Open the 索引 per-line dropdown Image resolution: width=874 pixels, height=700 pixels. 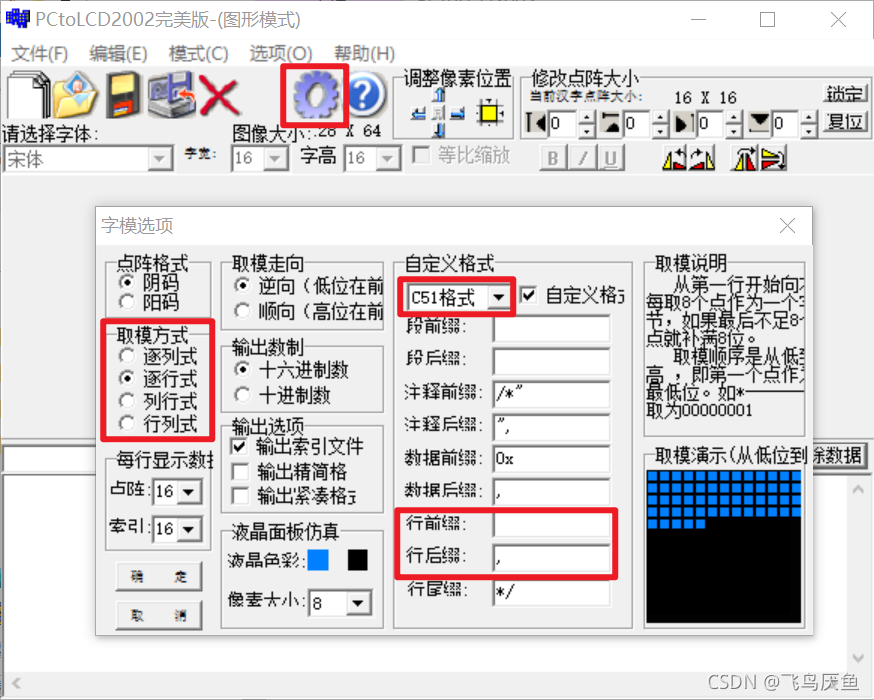pos(189,528)
